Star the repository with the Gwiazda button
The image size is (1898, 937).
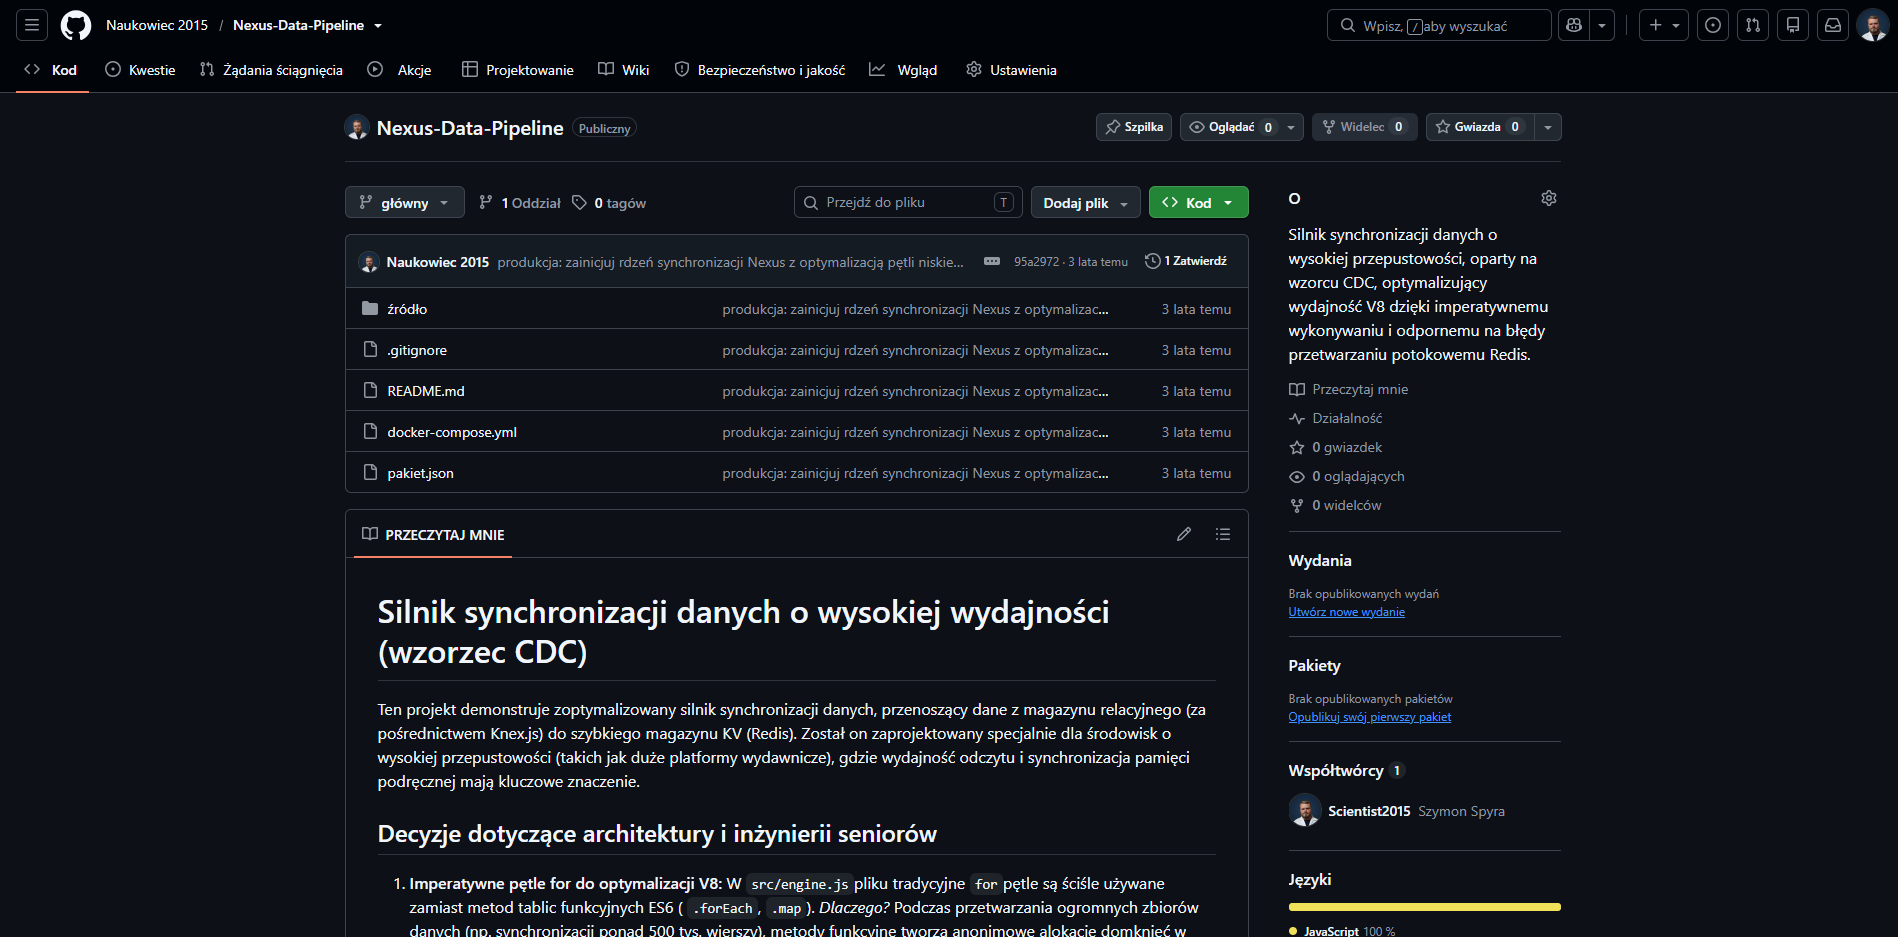click(1479, 127)
